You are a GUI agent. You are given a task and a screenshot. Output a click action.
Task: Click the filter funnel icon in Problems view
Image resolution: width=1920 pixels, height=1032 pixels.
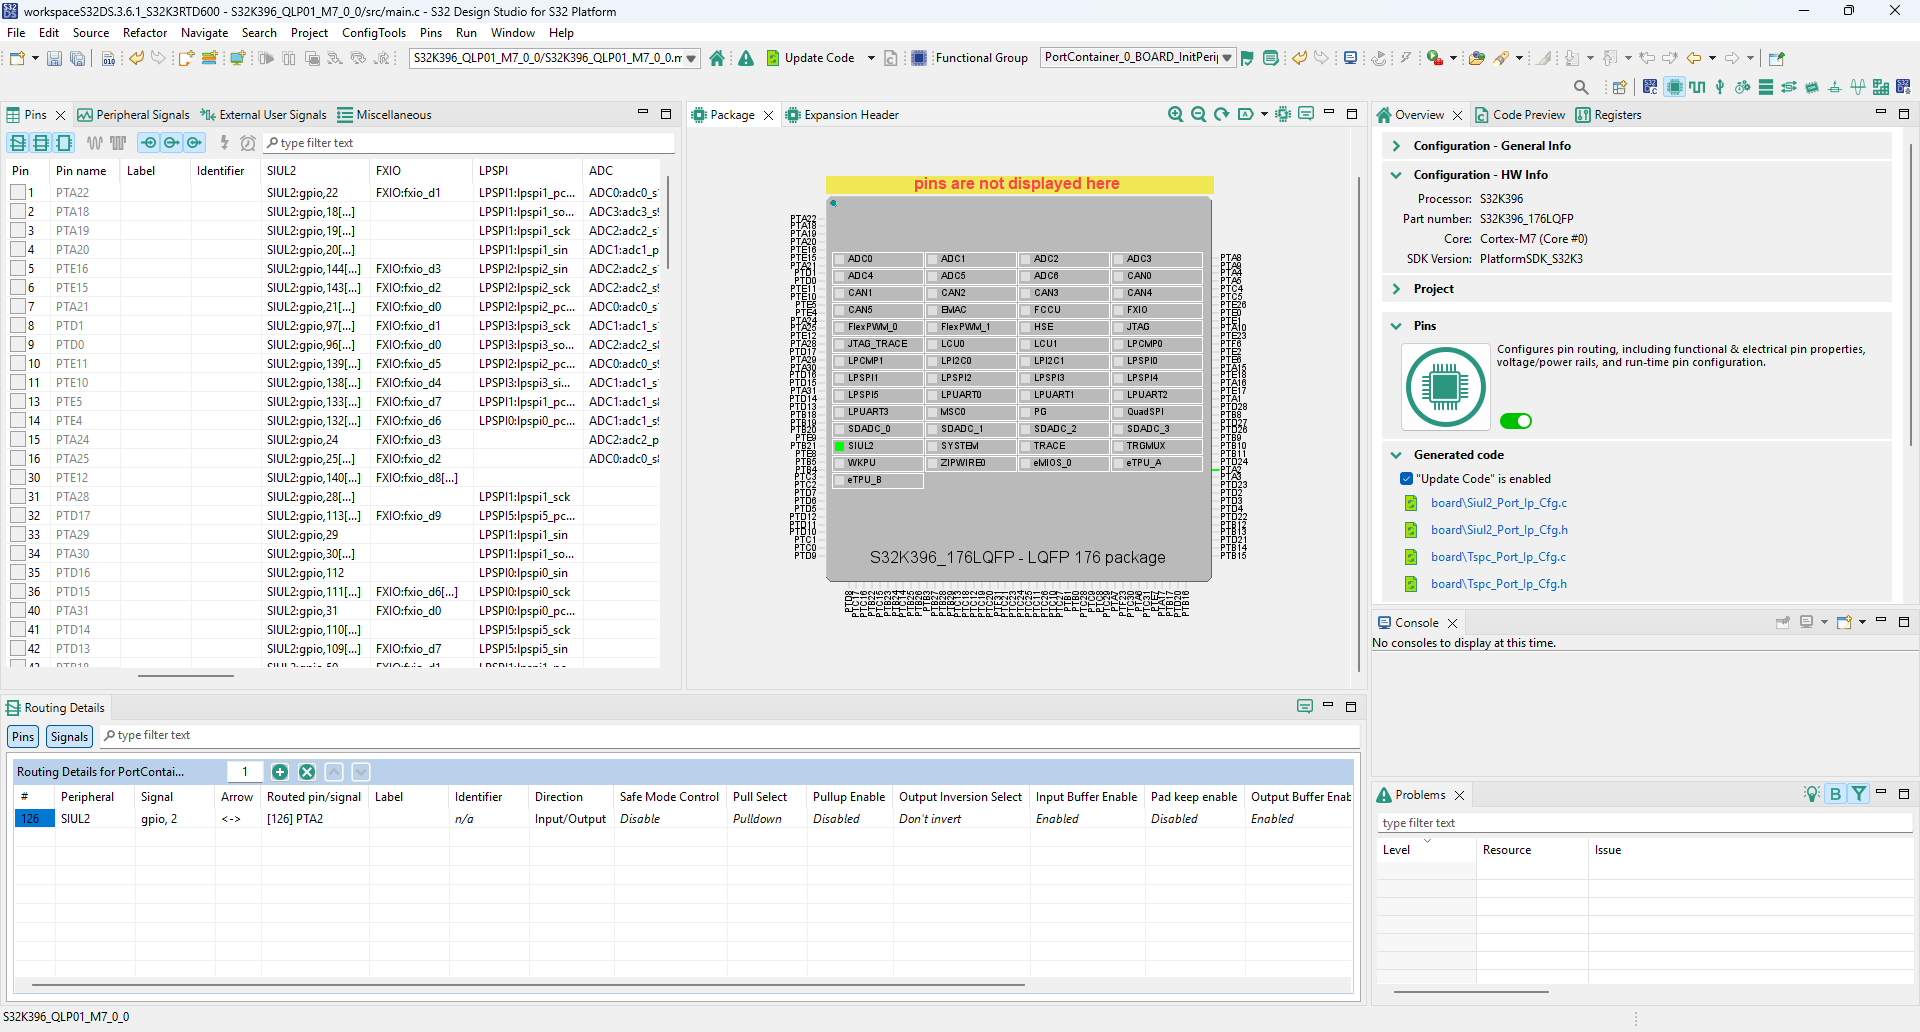coord(1859,794)
